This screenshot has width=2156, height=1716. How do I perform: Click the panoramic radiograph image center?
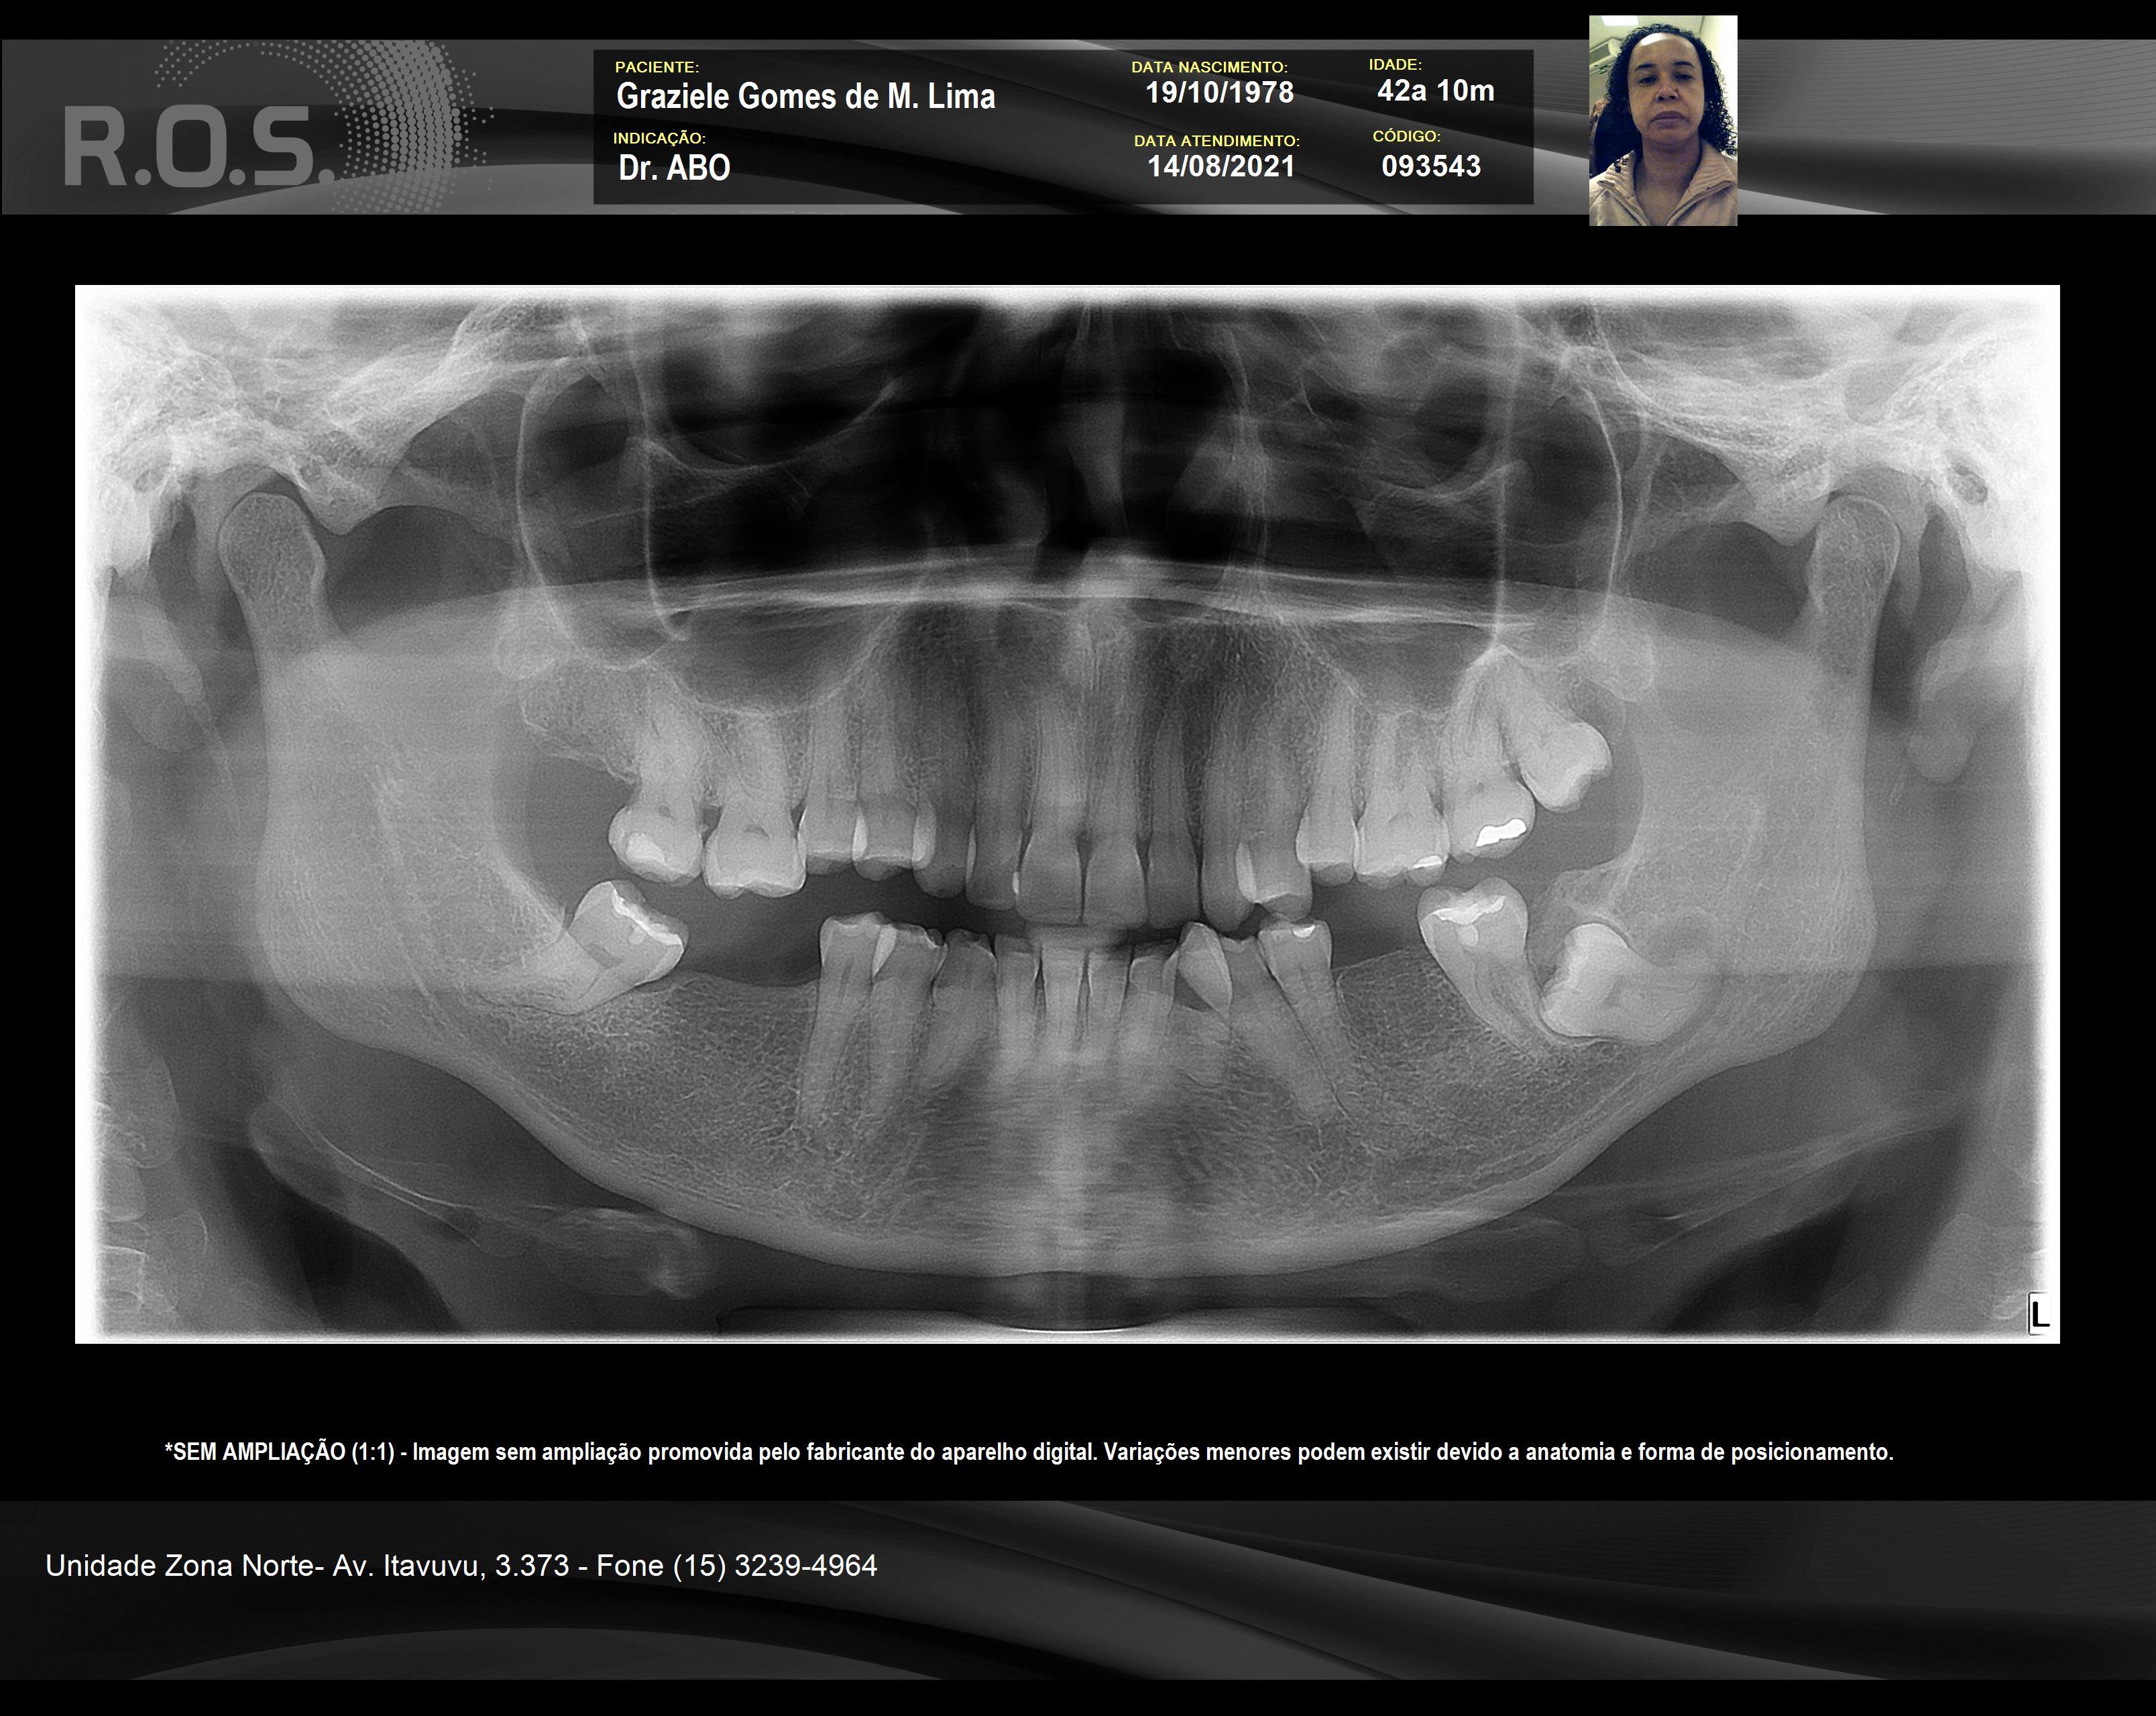(x=1067, y=814)
